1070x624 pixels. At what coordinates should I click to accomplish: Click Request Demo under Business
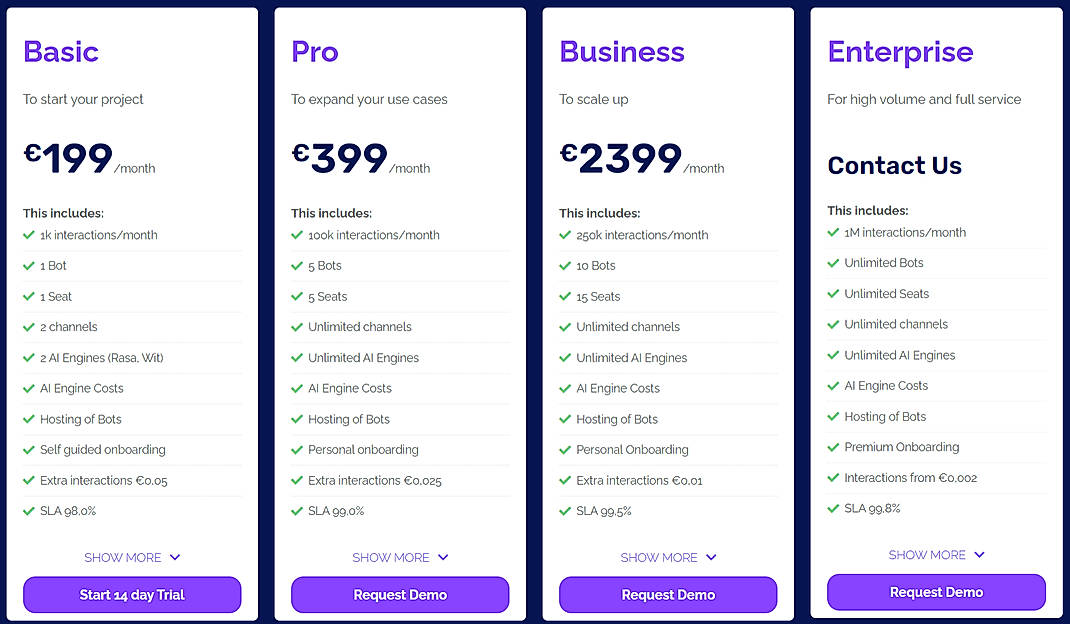668,594
